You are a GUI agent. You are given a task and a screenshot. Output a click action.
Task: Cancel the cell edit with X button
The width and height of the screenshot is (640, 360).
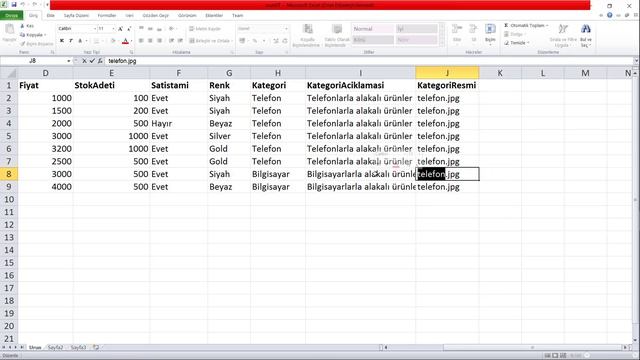pos(84,61)
